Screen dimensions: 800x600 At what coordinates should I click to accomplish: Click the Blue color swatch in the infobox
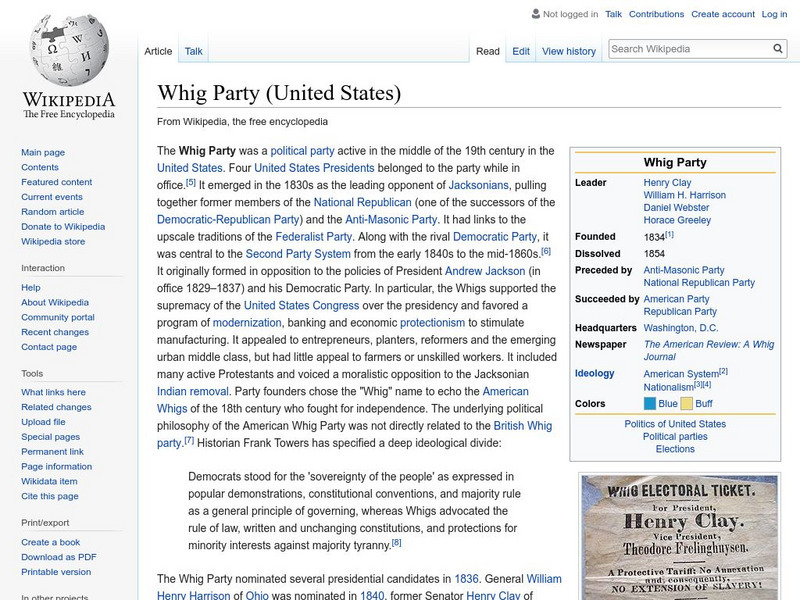(649, 404)
